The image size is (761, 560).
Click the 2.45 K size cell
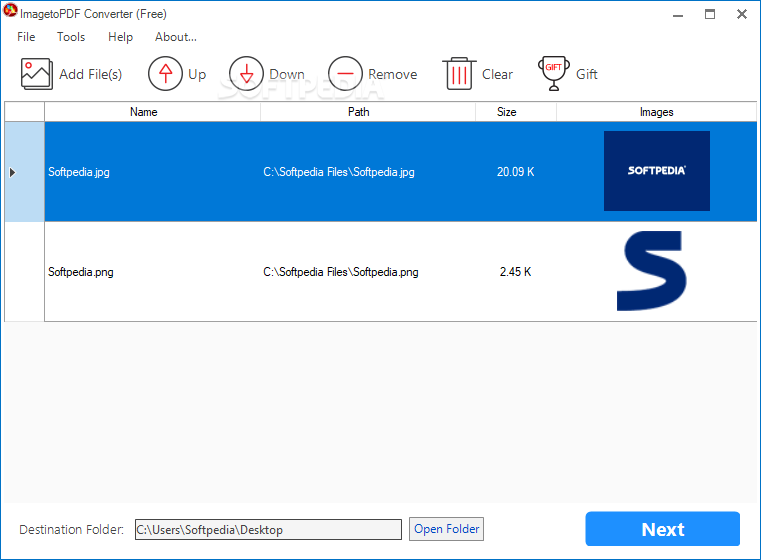pyautogui.click(x=516, y=272)
